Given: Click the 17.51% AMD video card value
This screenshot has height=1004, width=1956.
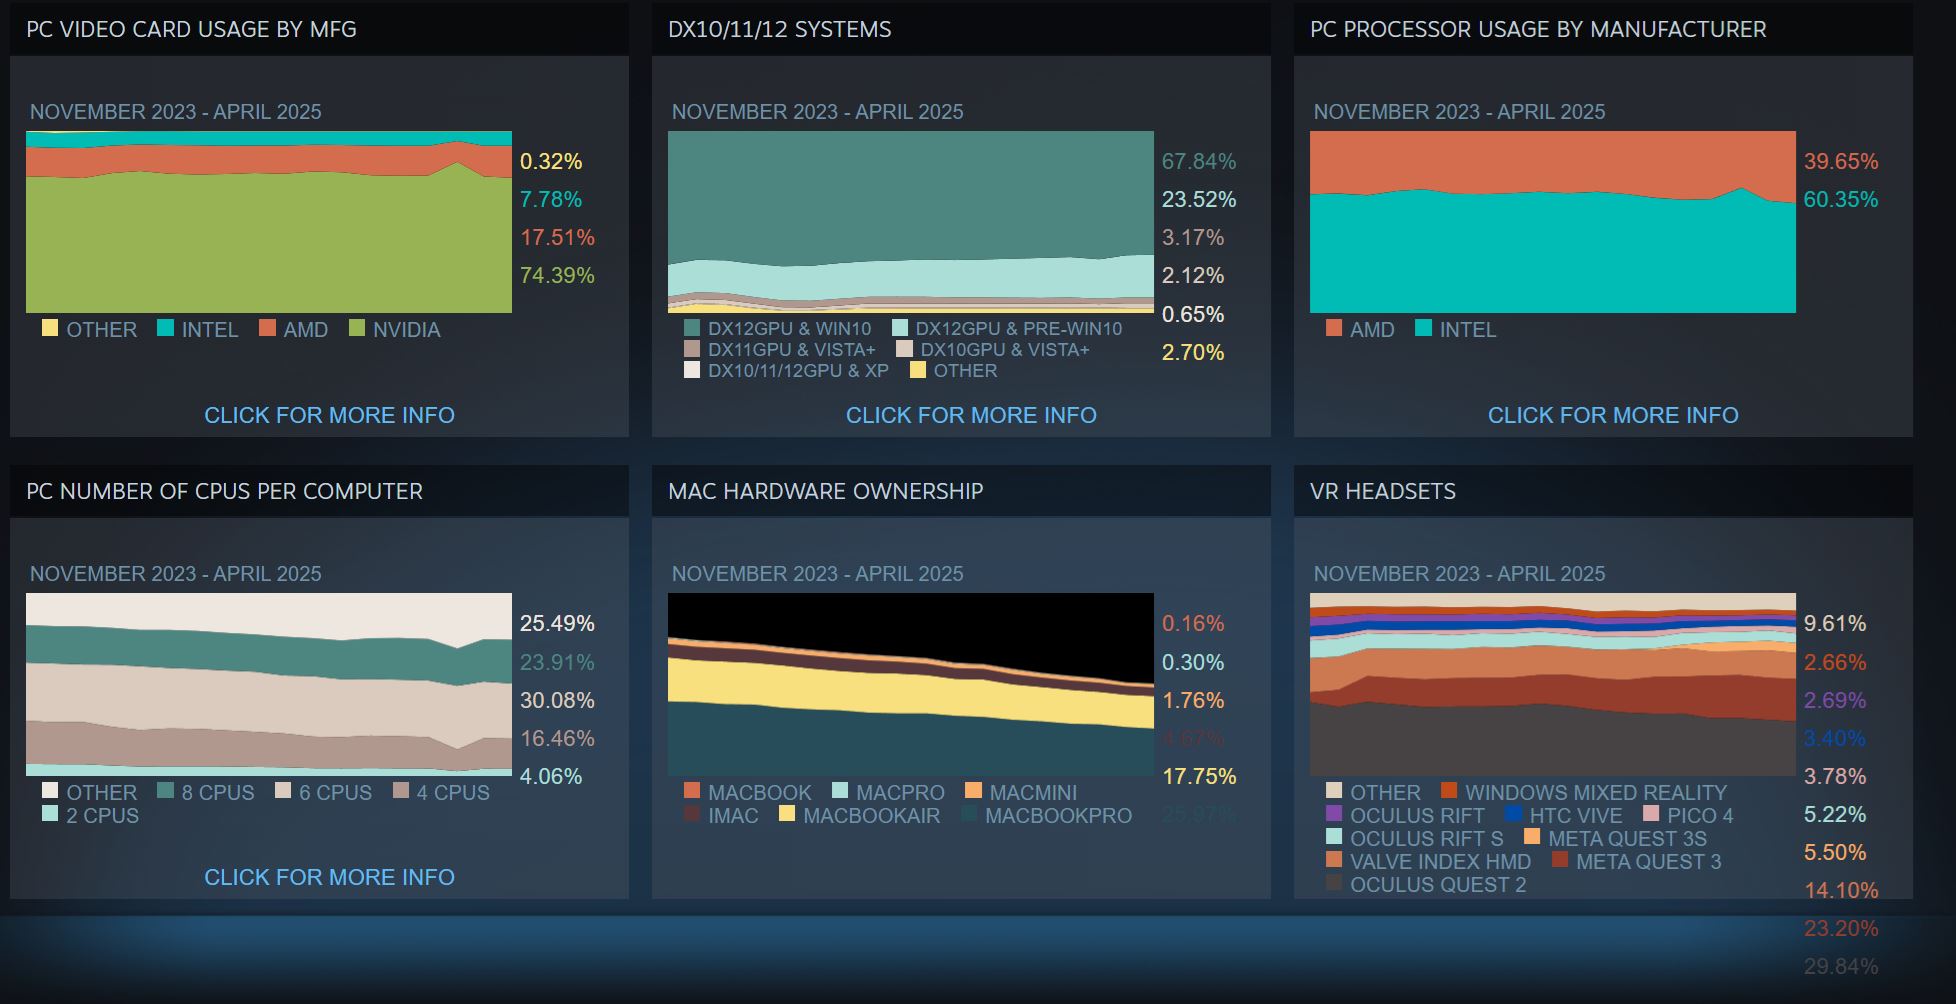Looking at the screenshot, I should (x=557, y=237).
